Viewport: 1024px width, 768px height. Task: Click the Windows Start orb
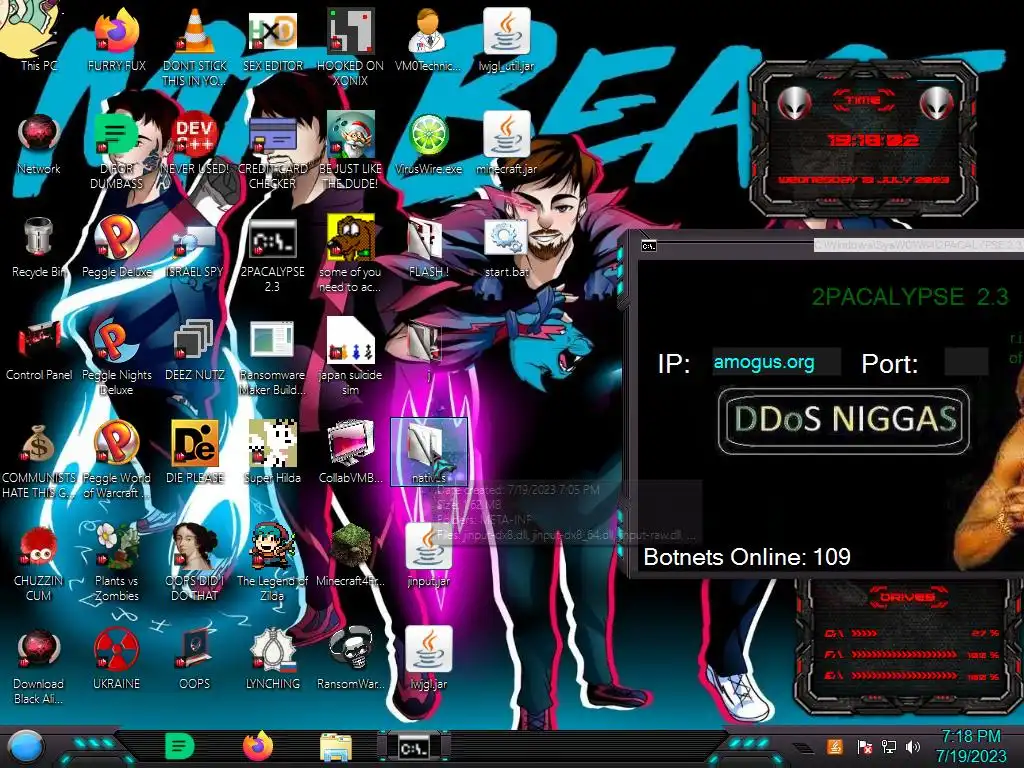click(25, 747)
